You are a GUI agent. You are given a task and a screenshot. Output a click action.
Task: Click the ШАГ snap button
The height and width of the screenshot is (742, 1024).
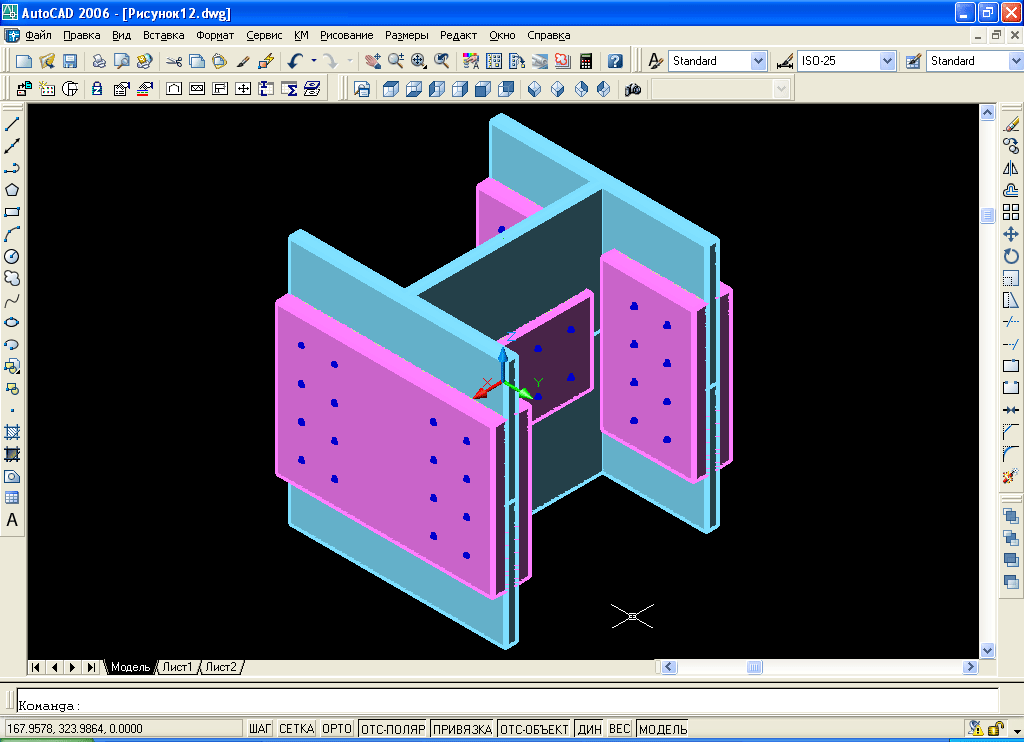(260, 729)
